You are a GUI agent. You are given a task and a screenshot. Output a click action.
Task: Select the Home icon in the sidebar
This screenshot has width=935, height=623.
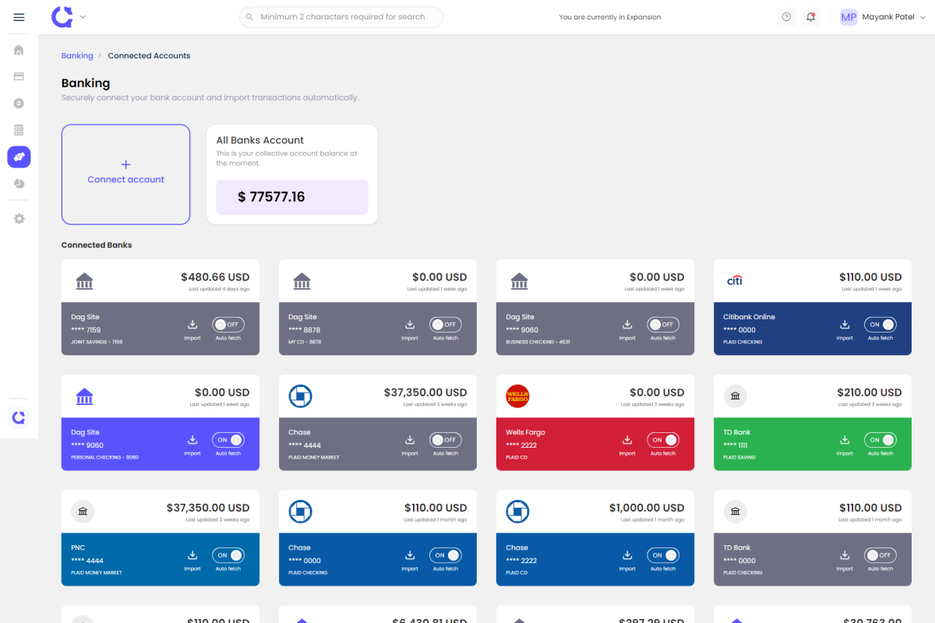click(x=18, y=49)
